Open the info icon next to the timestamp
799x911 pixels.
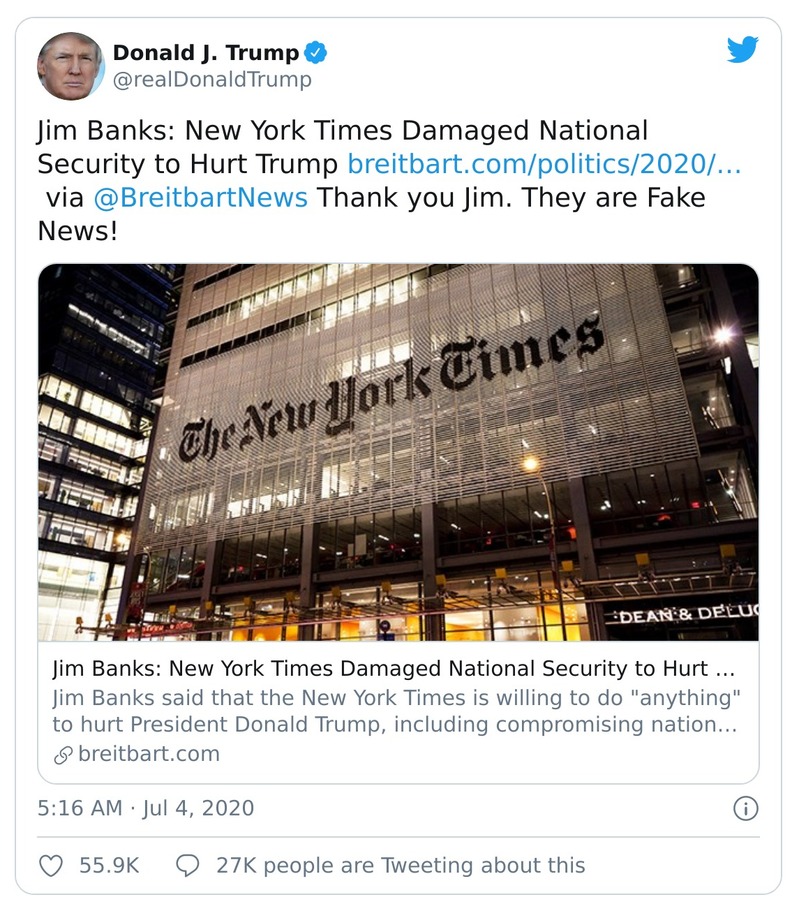click(744, 810)
